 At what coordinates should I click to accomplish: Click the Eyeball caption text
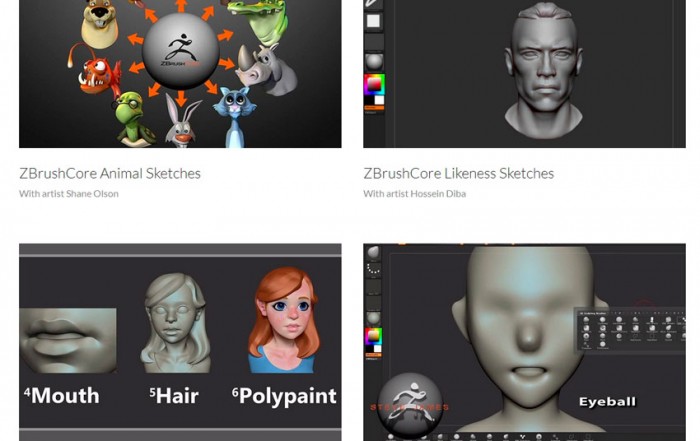(x=607, y=401)
